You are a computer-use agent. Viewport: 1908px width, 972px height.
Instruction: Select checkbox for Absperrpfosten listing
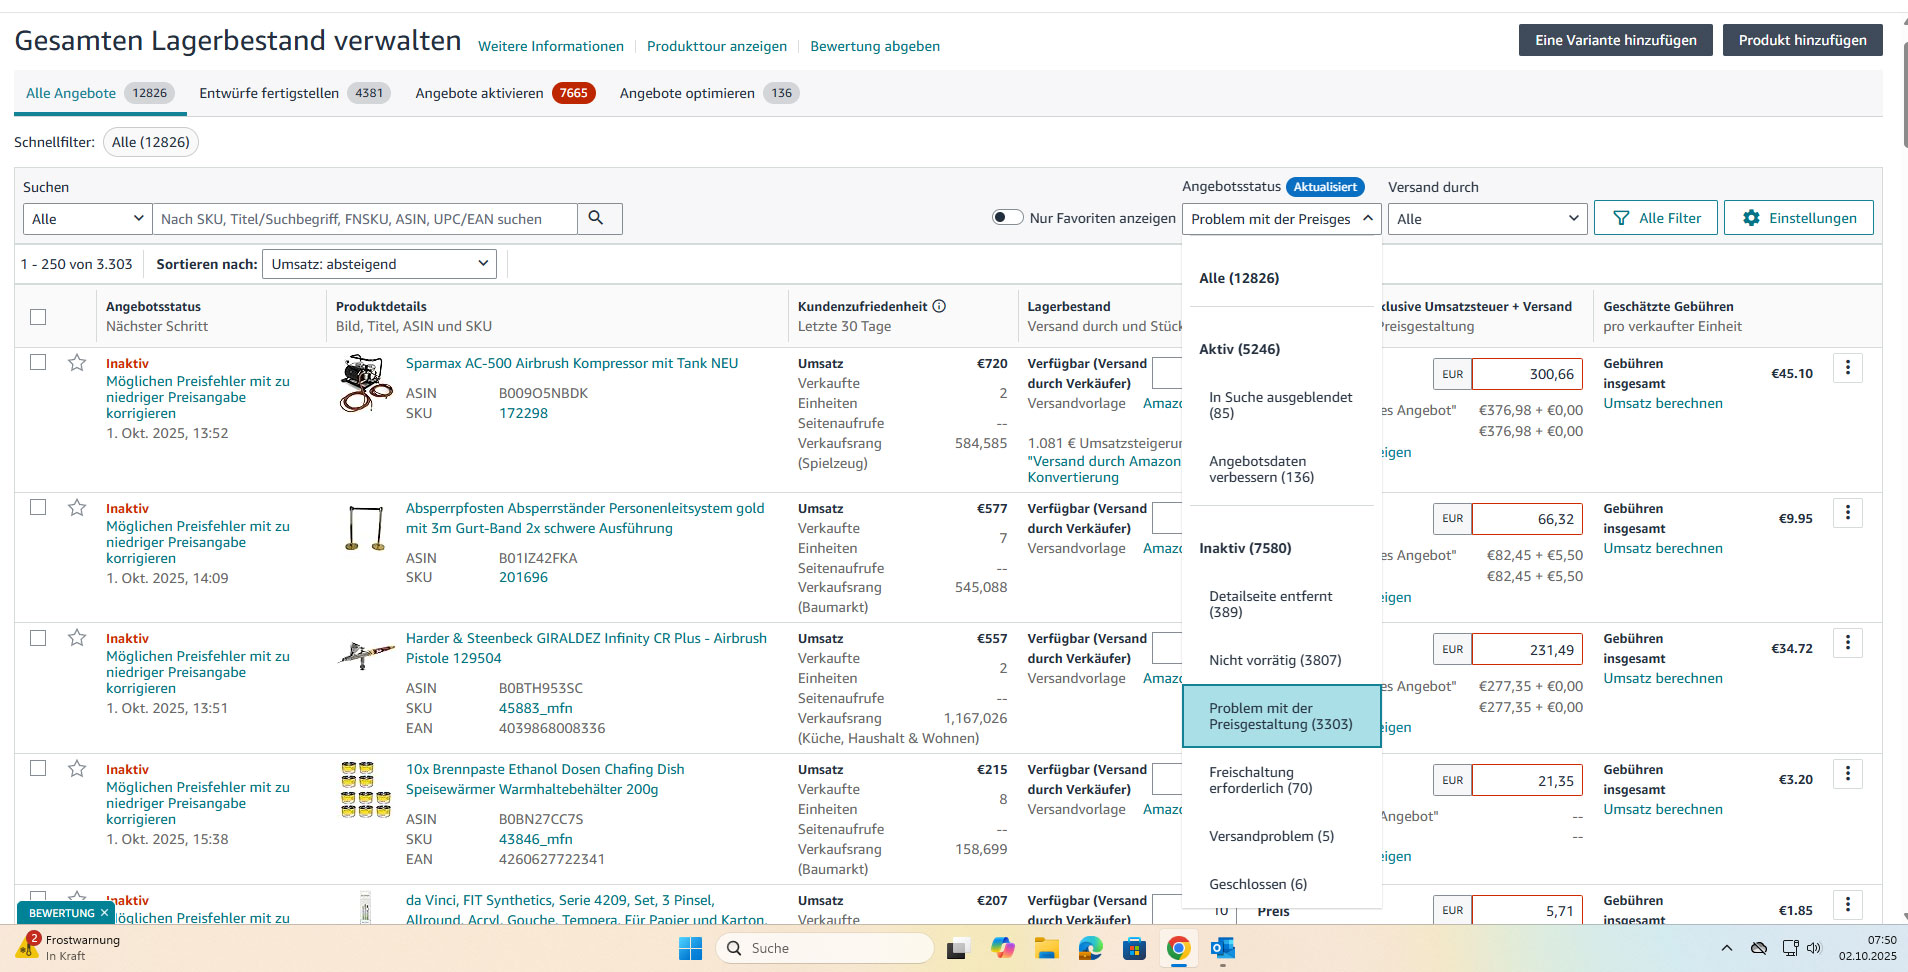pos(38,507)
